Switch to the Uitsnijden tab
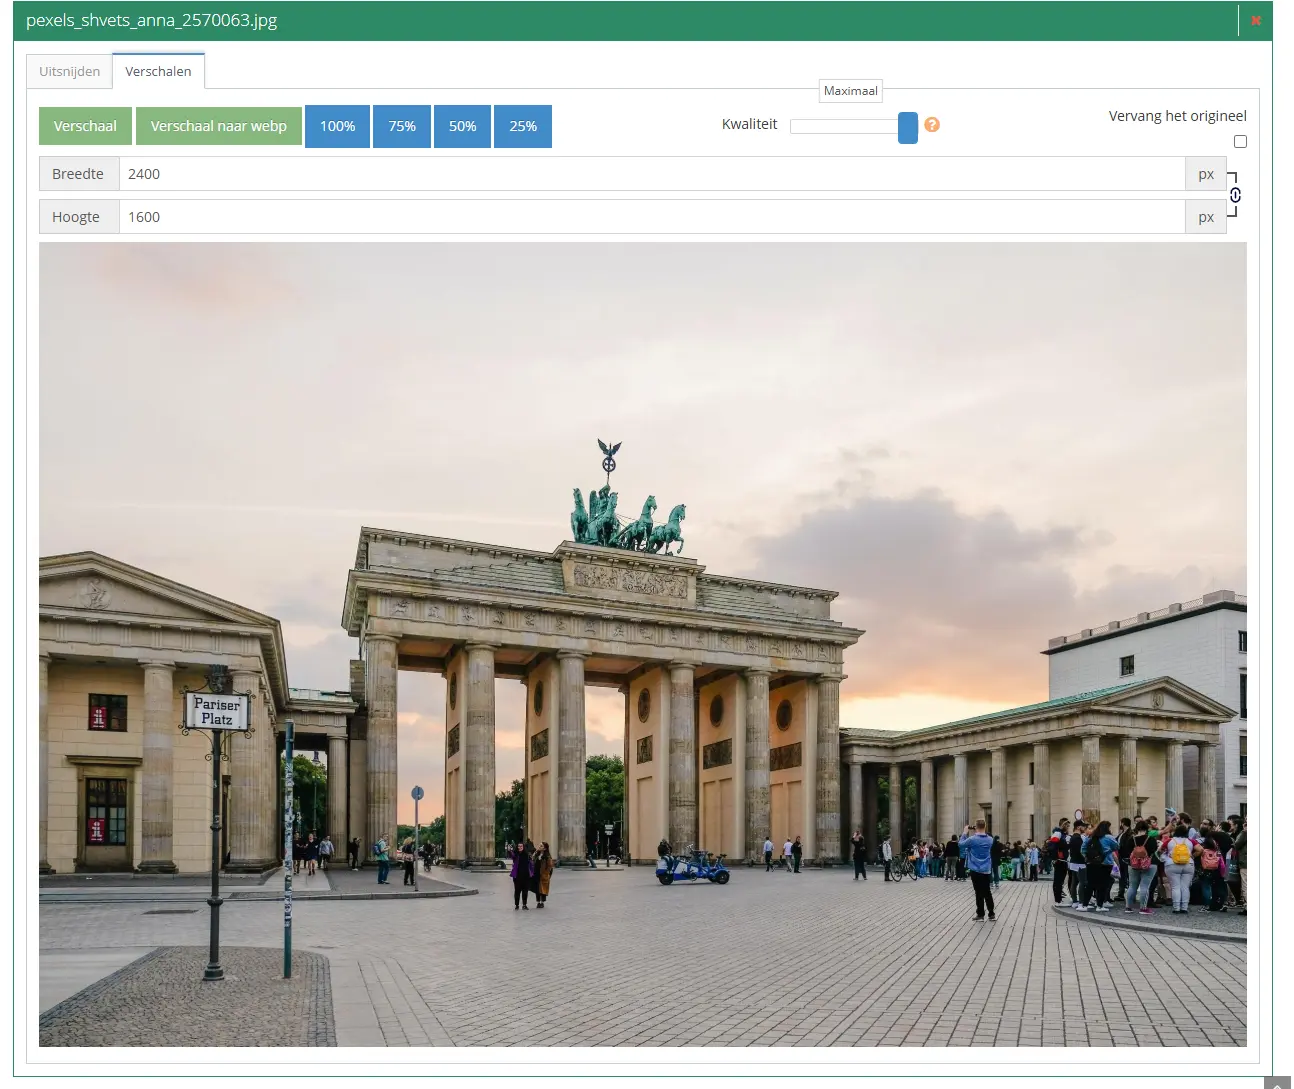The image size is (1294, 1089). click(70, 71)
